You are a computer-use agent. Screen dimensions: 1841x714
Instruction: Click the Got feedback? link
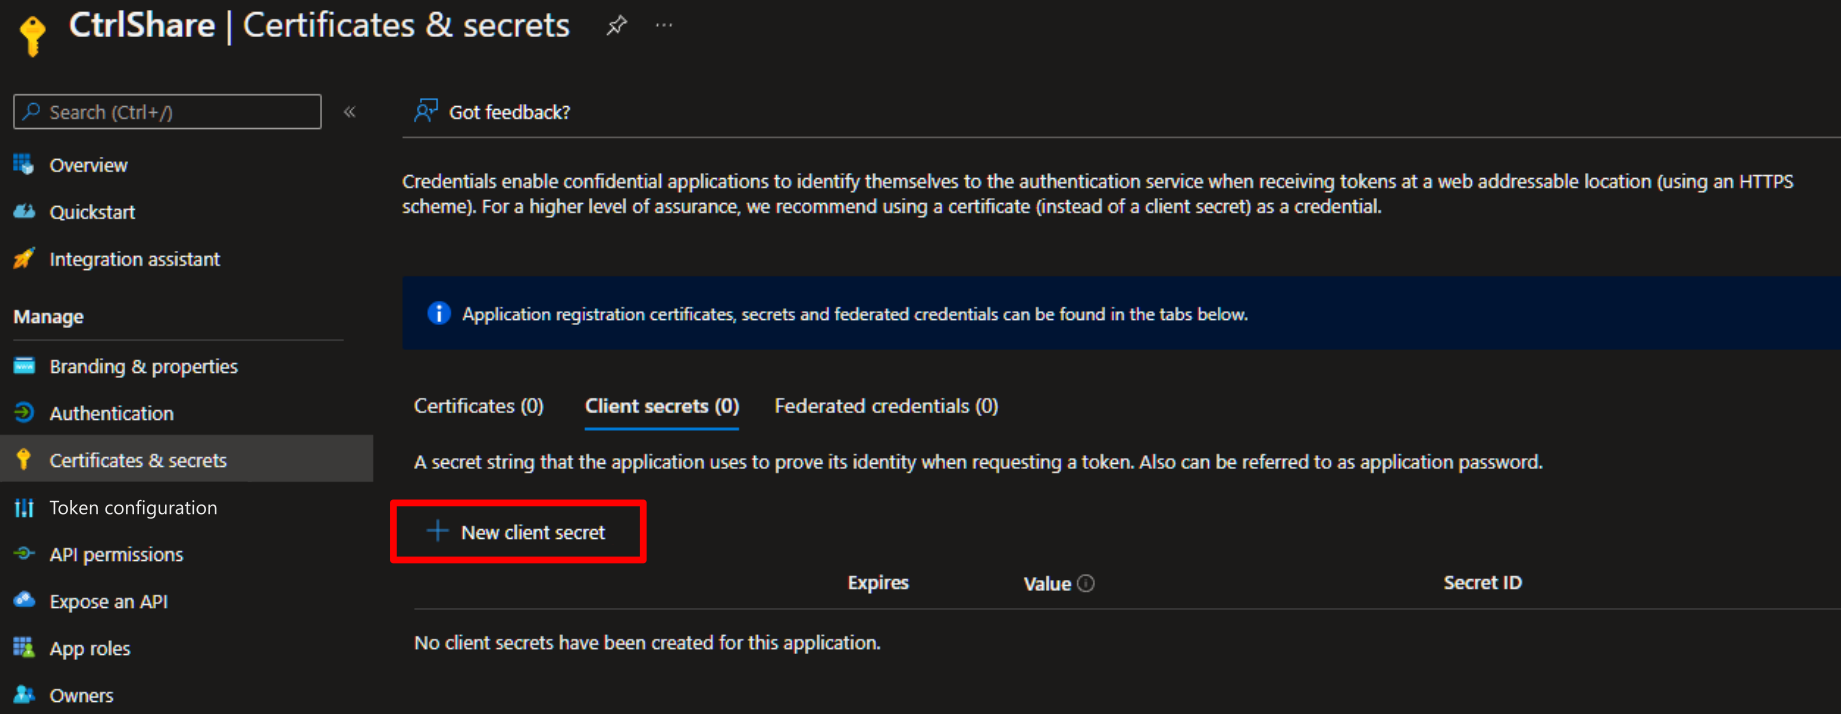[x=509, y=112]
